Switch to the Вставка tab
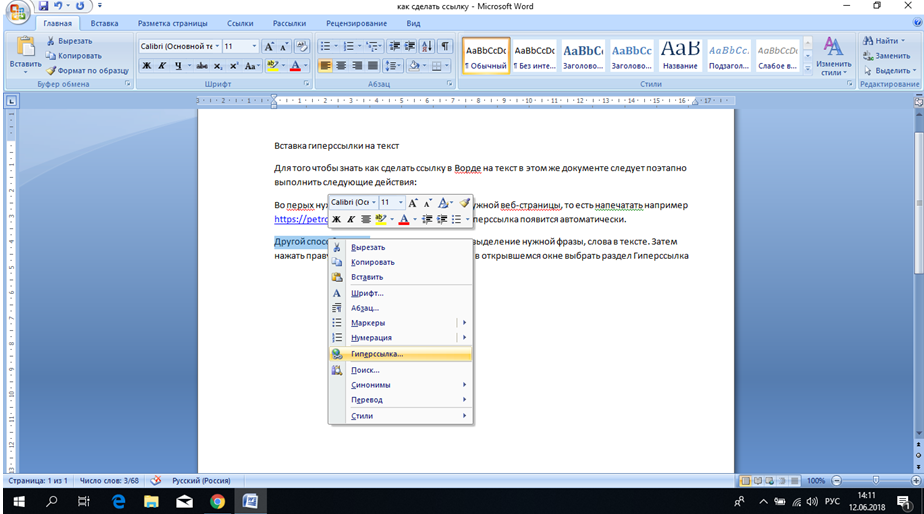The width and height of the screenshot is (924, 514). tap(104, 24)
